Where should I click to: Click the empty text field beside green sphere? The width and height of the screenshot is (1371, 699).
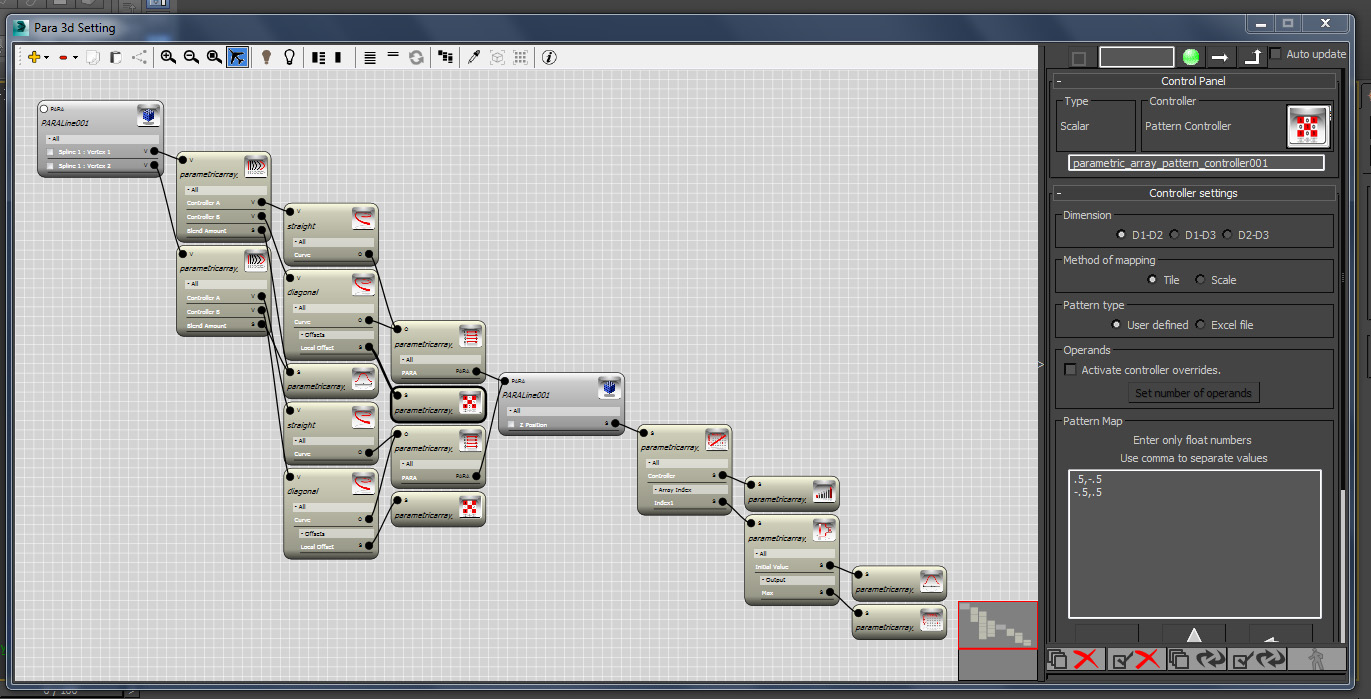click(1136, 57)
